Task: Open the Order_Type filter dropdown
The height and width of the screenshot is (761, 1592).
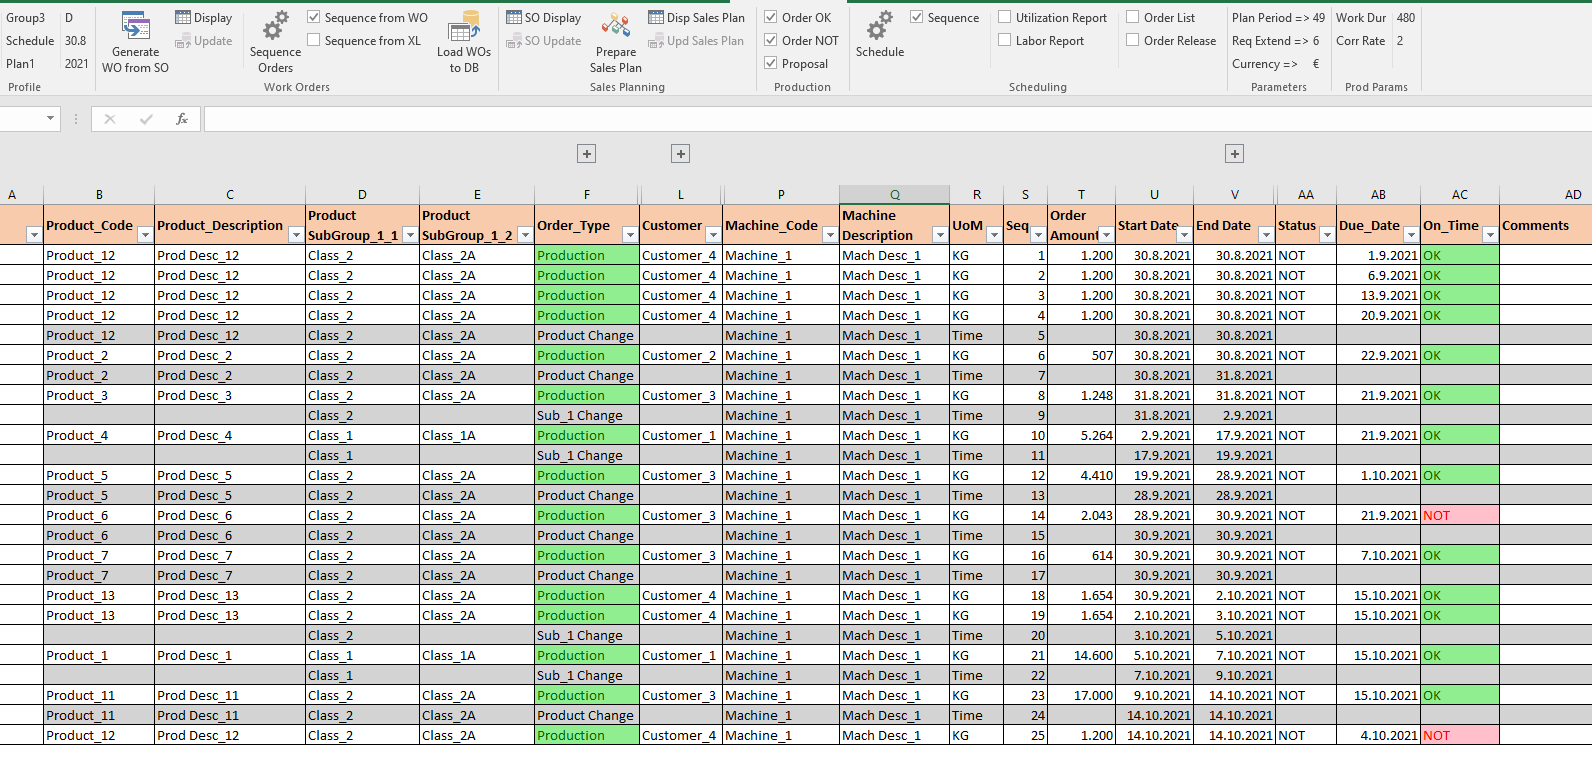Action: coord(630,235)
